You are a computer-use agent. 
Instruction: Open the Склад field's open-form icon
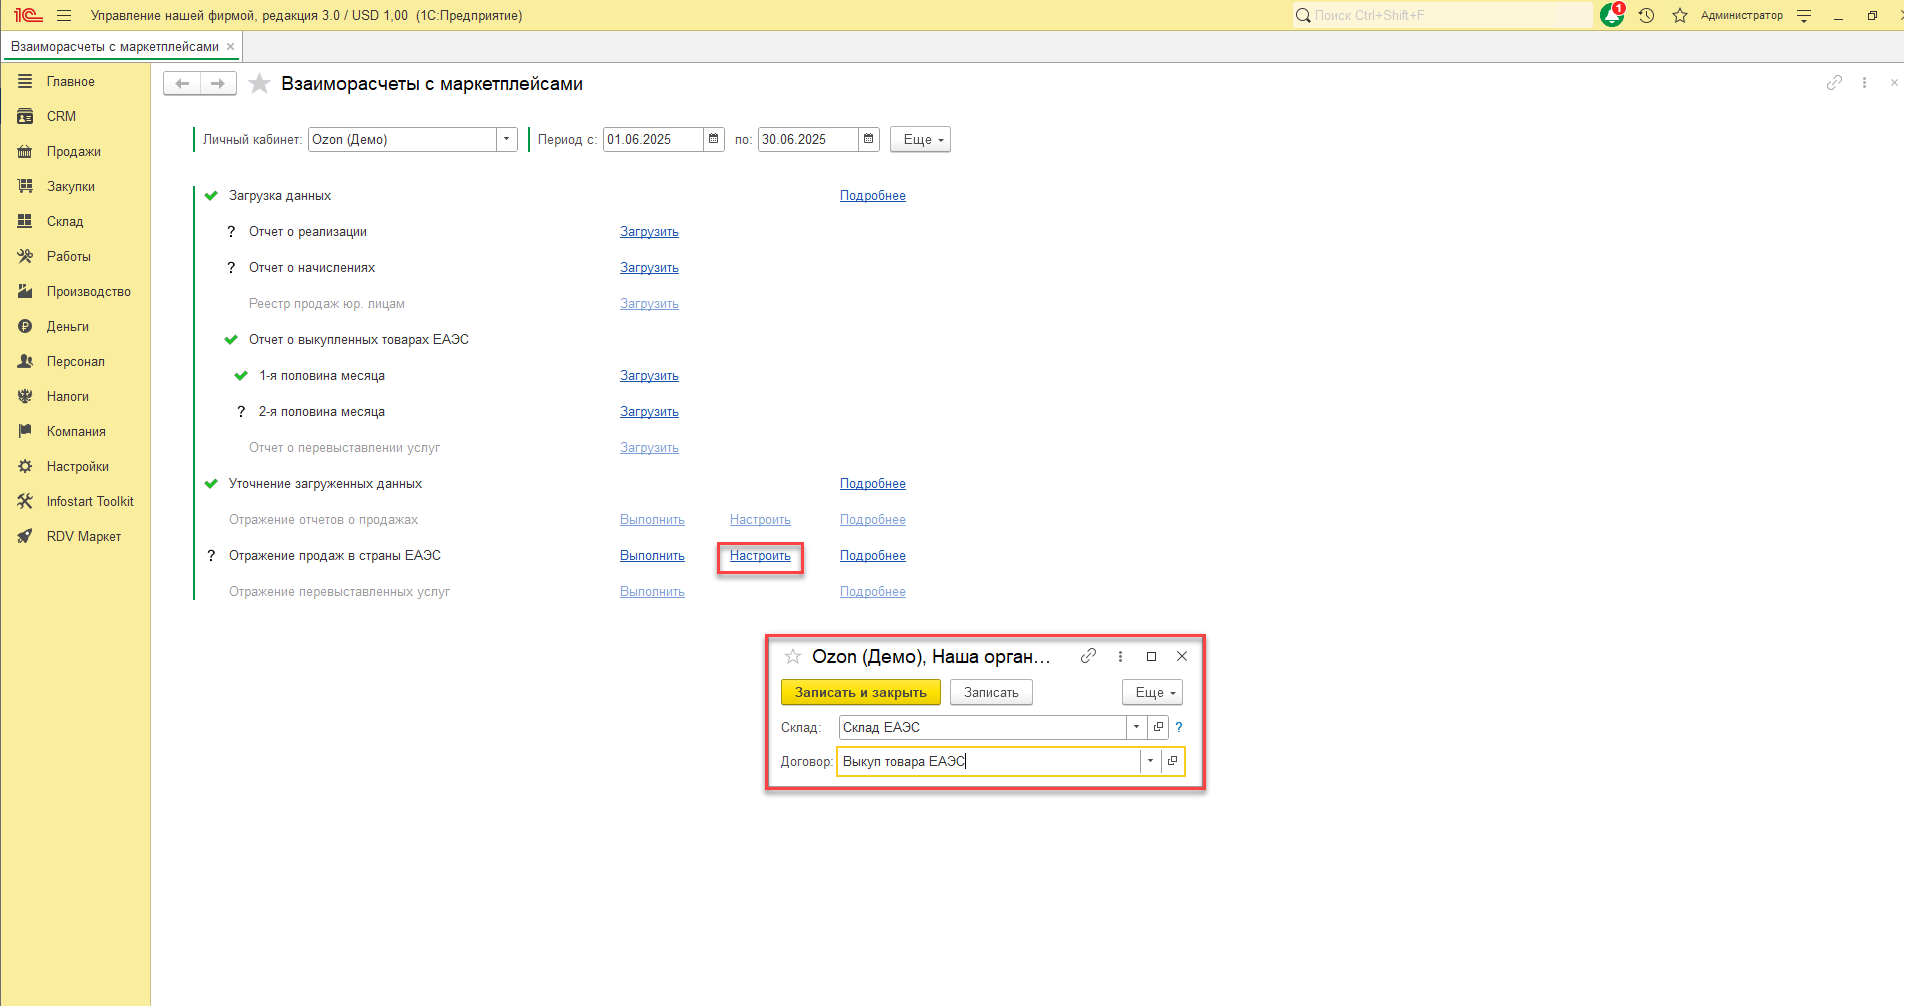pyautogui.click(x=1158, y=727)
